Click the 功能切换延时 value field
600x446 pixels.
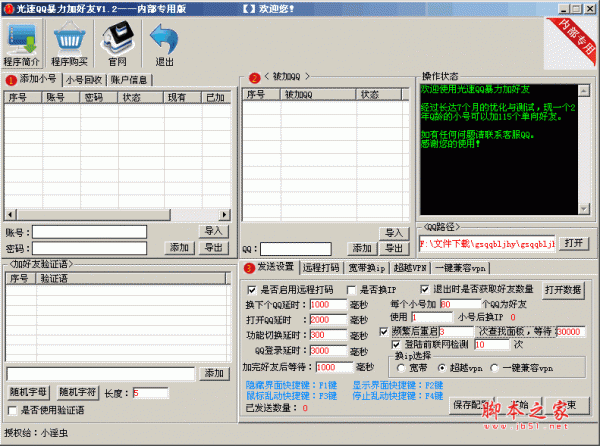[x=328, y=335]
